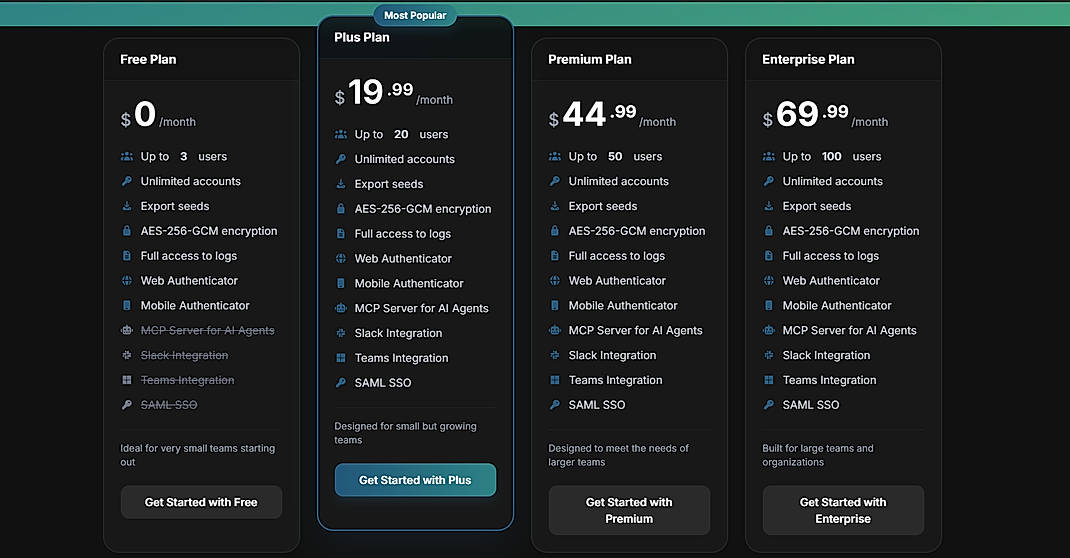Click Get Started with Premium button
This screenshot has width=1070, height=558.
[629, 510]
